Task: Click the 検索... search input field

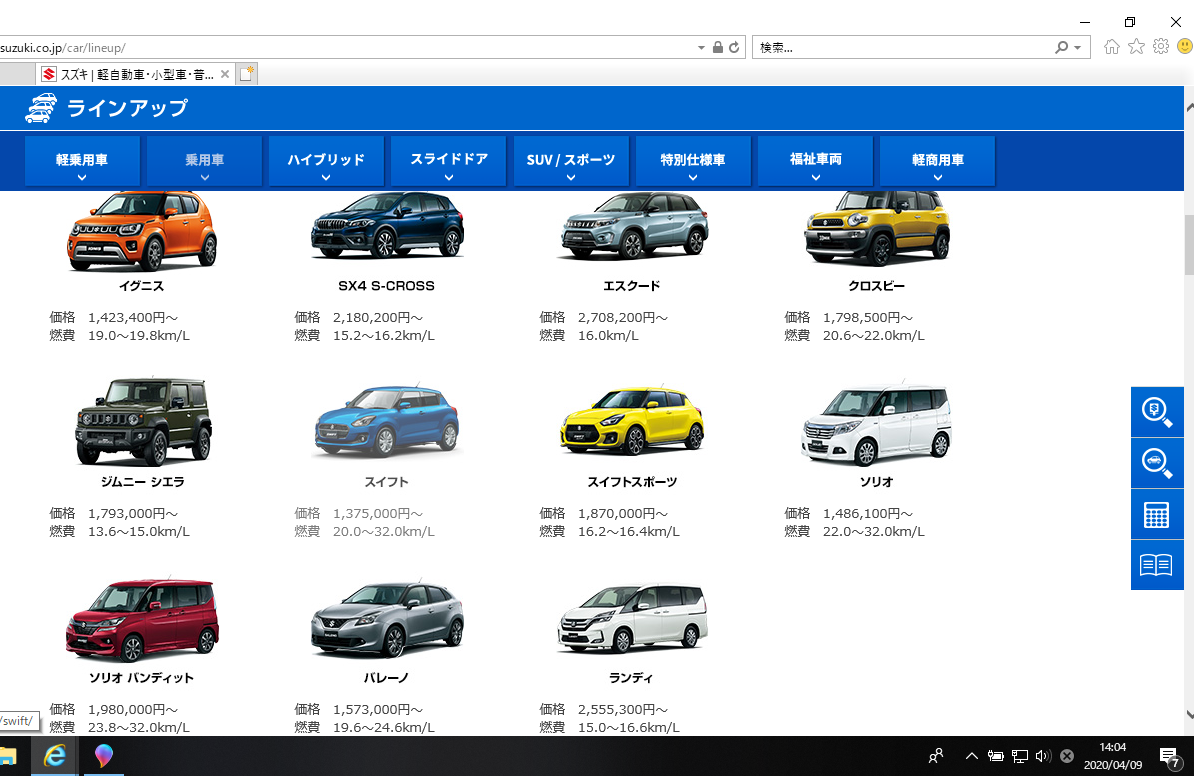Action: (x=902, y=47)
